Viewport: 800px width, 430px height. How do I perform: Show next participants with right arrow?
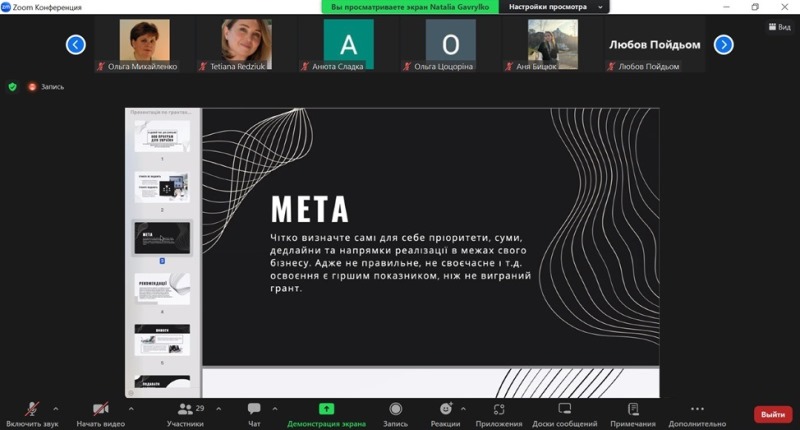pyautogui.click(x=723, y=45)
